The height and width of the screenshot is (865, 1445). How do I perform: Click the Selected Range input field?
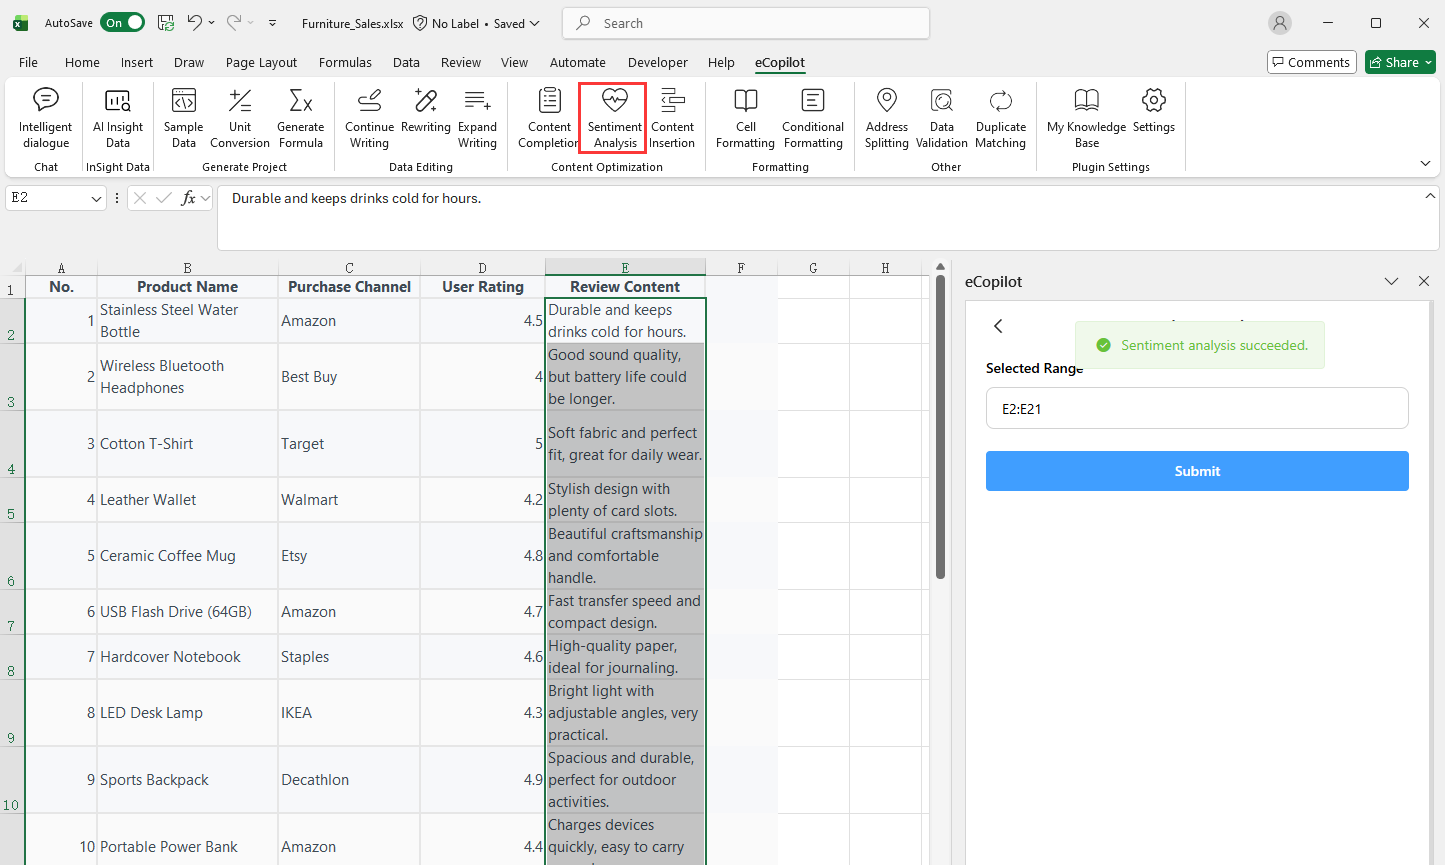(x=1196, y=409)
